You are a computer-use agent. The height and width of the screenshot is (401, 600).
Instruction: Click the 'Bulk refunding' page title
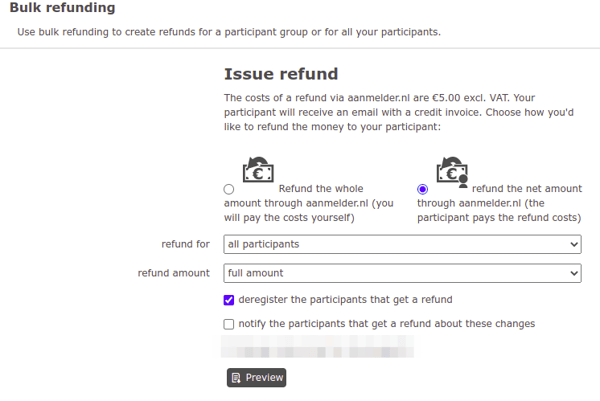62,8
